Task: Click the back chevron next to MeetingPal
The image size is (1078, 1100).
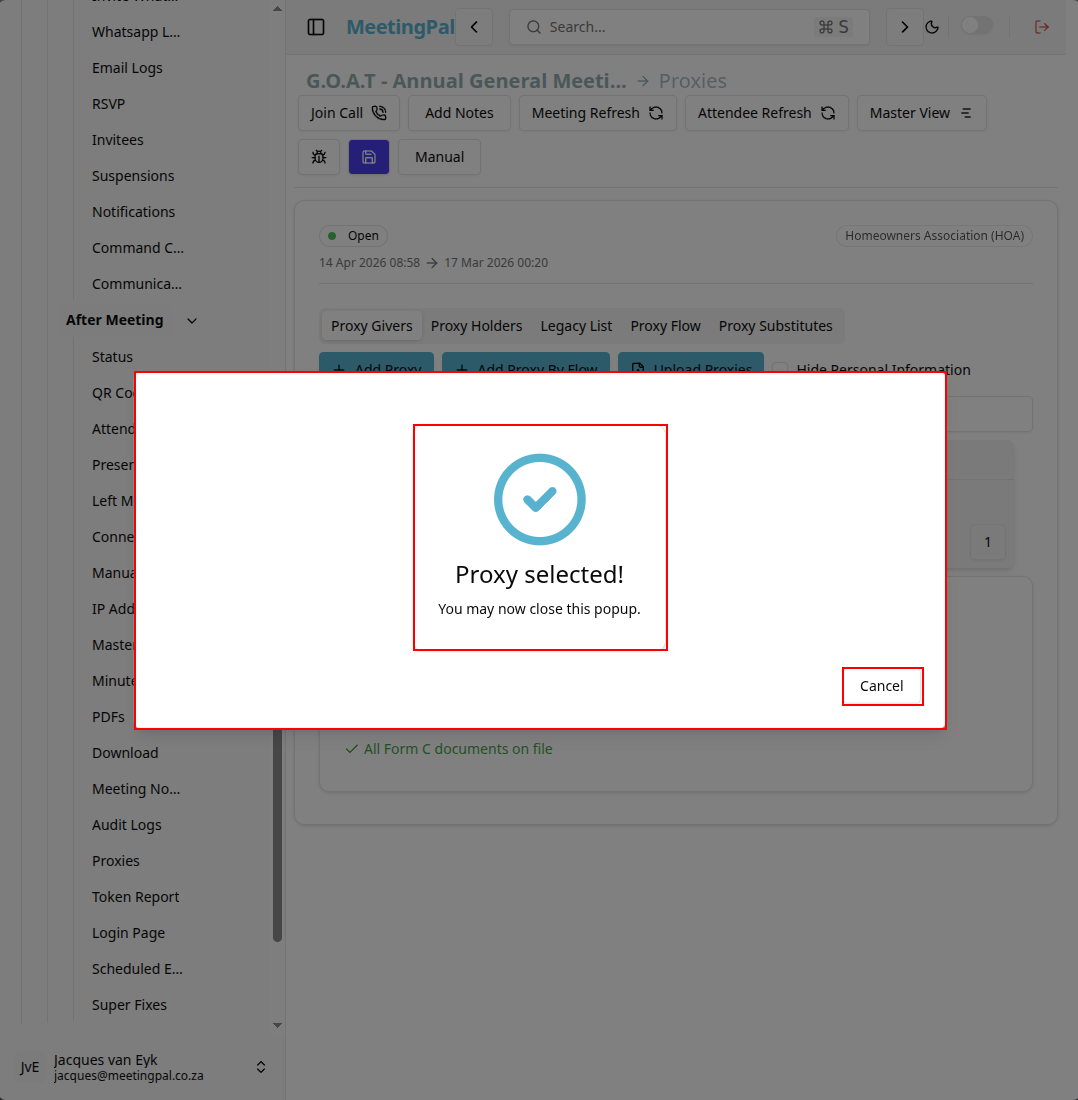Action: click(474, 27)
